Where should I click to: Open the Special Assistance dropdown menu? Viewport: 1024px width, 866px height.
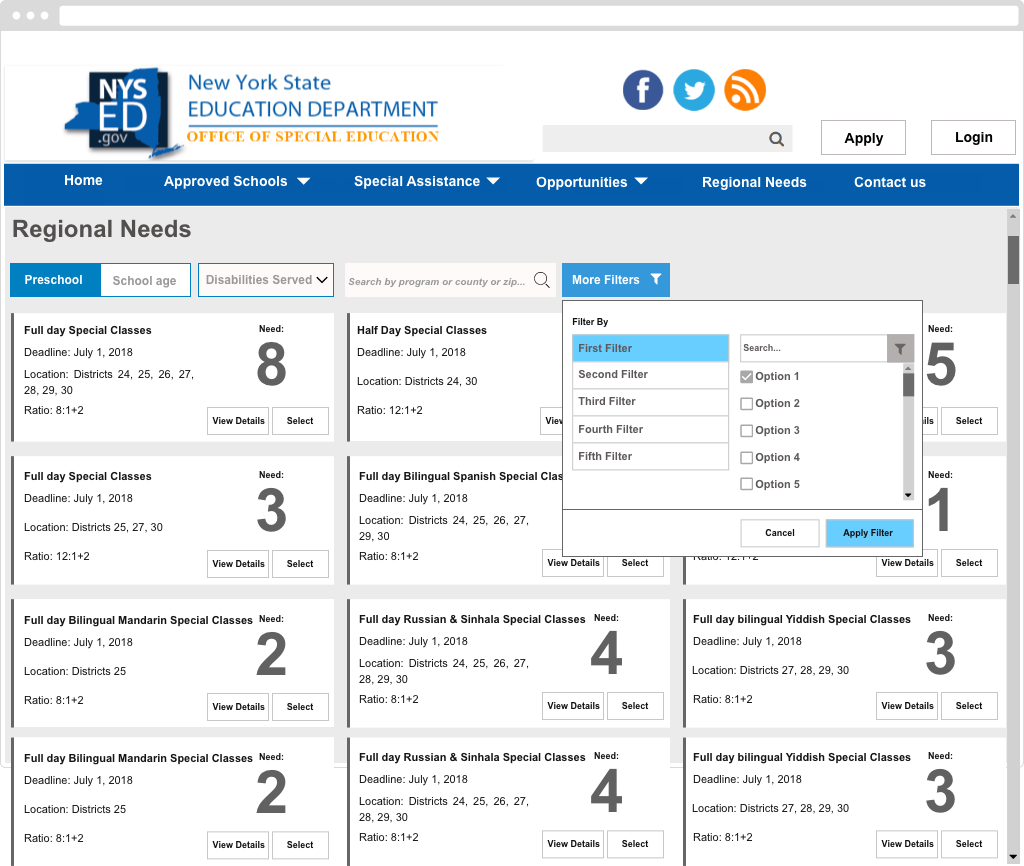coord(427,182)
